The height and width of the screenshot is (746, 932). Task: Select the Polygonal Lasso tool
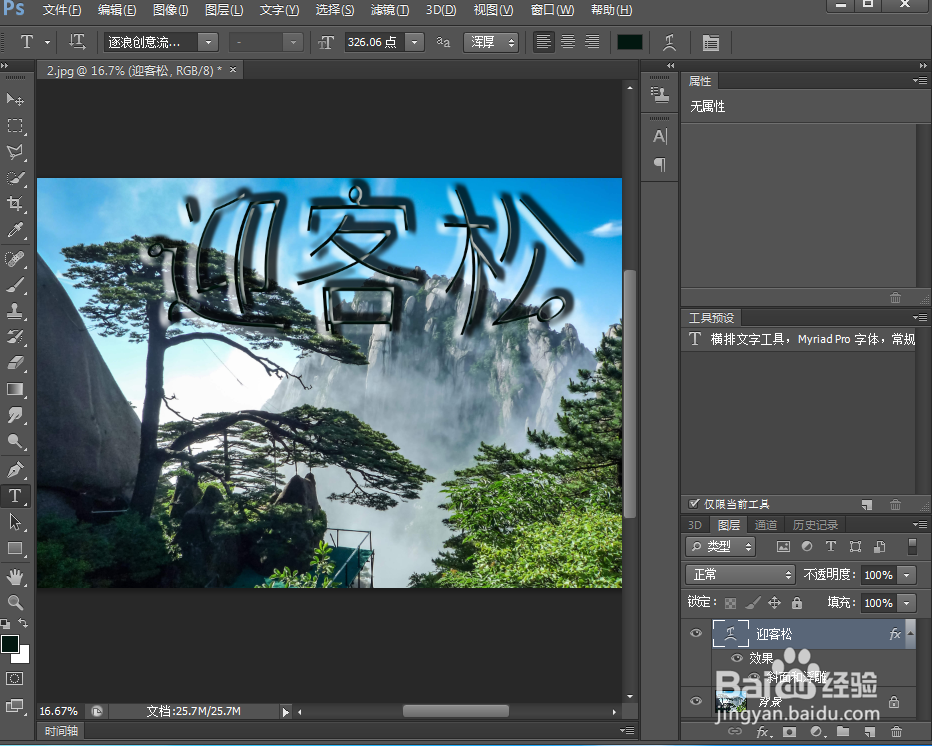[x=15, y=152]
